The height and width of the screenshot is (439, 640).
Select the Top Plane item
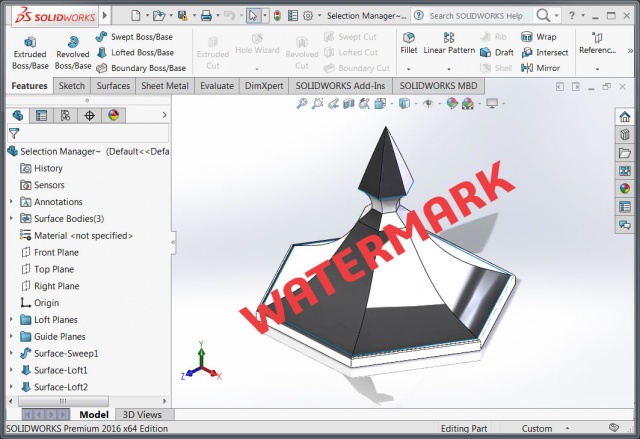pos(47,269)
